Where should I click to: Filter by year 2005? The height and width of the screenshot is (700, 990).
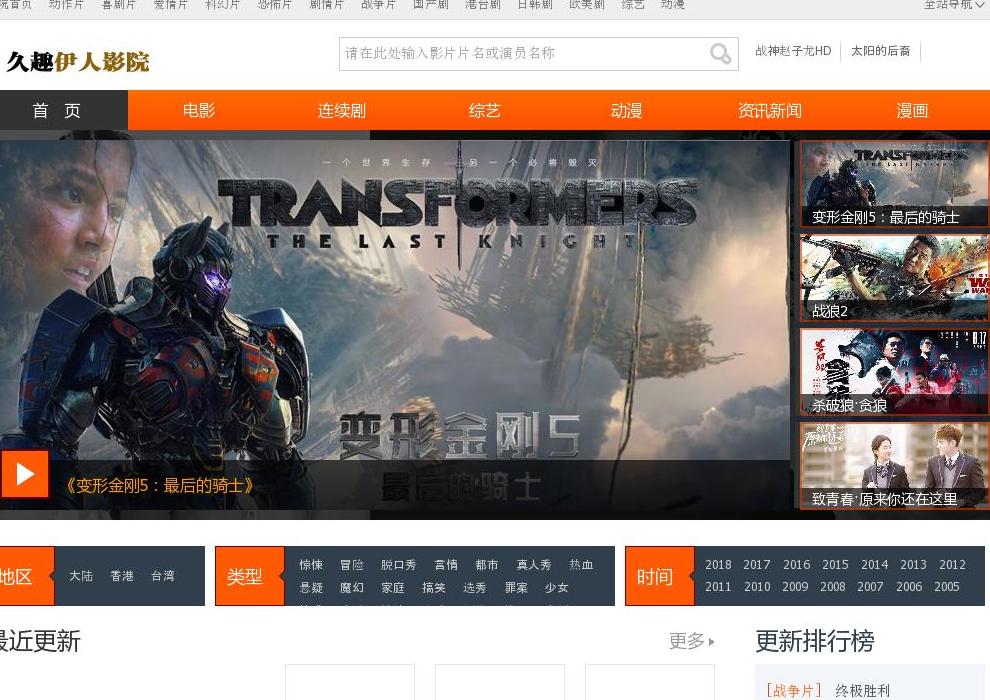pos(947,586)
